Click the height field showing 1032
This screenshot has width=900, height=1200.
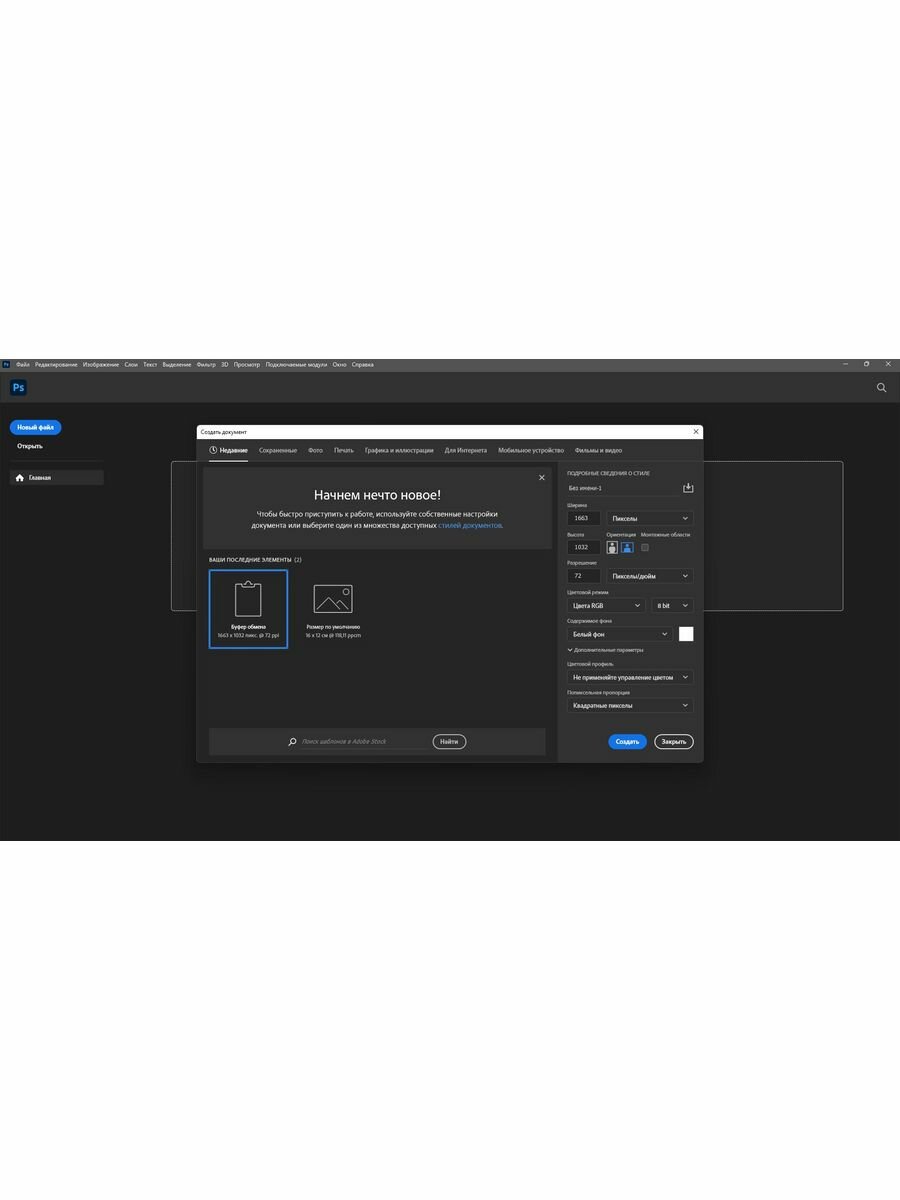pos(584,548)
